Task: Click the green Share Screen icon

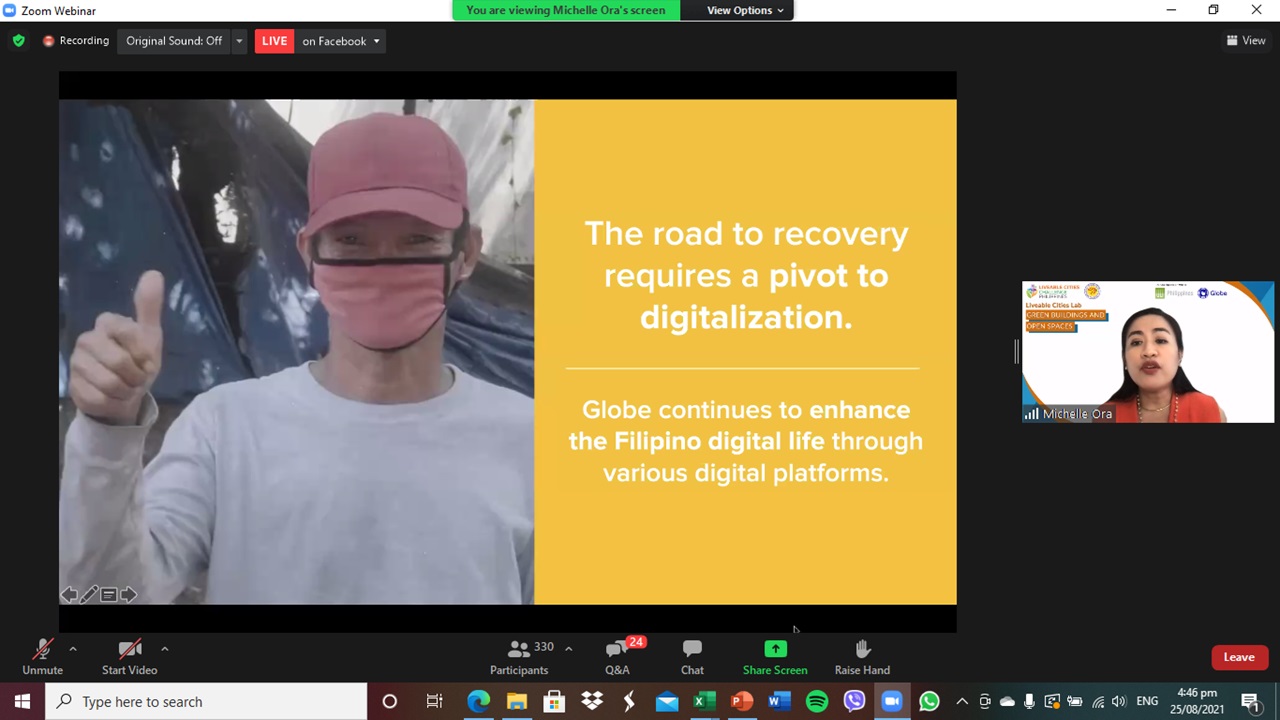Action: coord(775,649)
